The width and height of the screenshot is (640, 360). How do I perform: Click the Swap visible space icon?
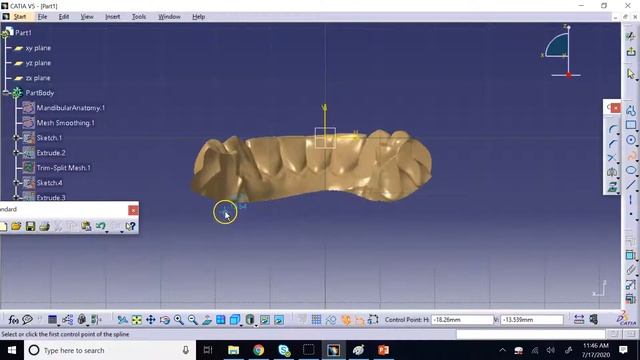(279, 320)
